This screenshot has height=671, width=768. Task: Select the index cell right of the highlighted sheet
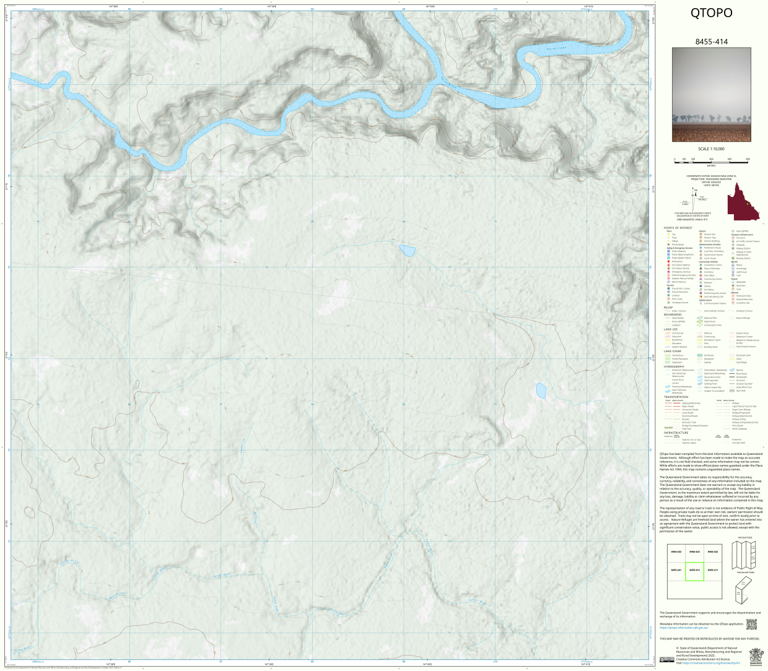click(x=713, y=571)
